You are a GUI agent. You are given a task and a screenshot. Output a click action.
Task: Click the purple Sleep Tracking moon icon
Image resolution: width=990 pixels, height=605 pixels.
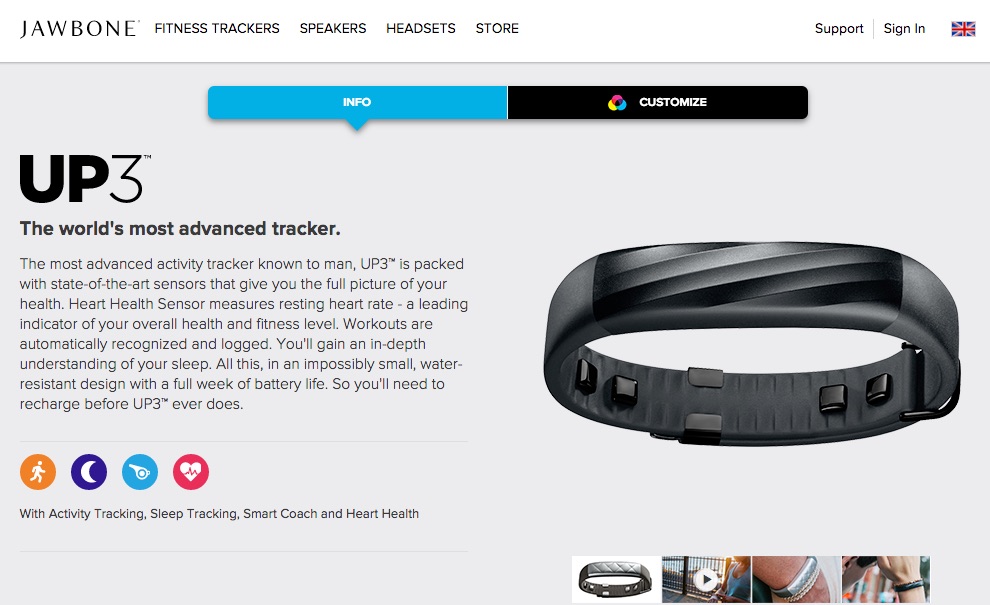[x=89, y=472]
